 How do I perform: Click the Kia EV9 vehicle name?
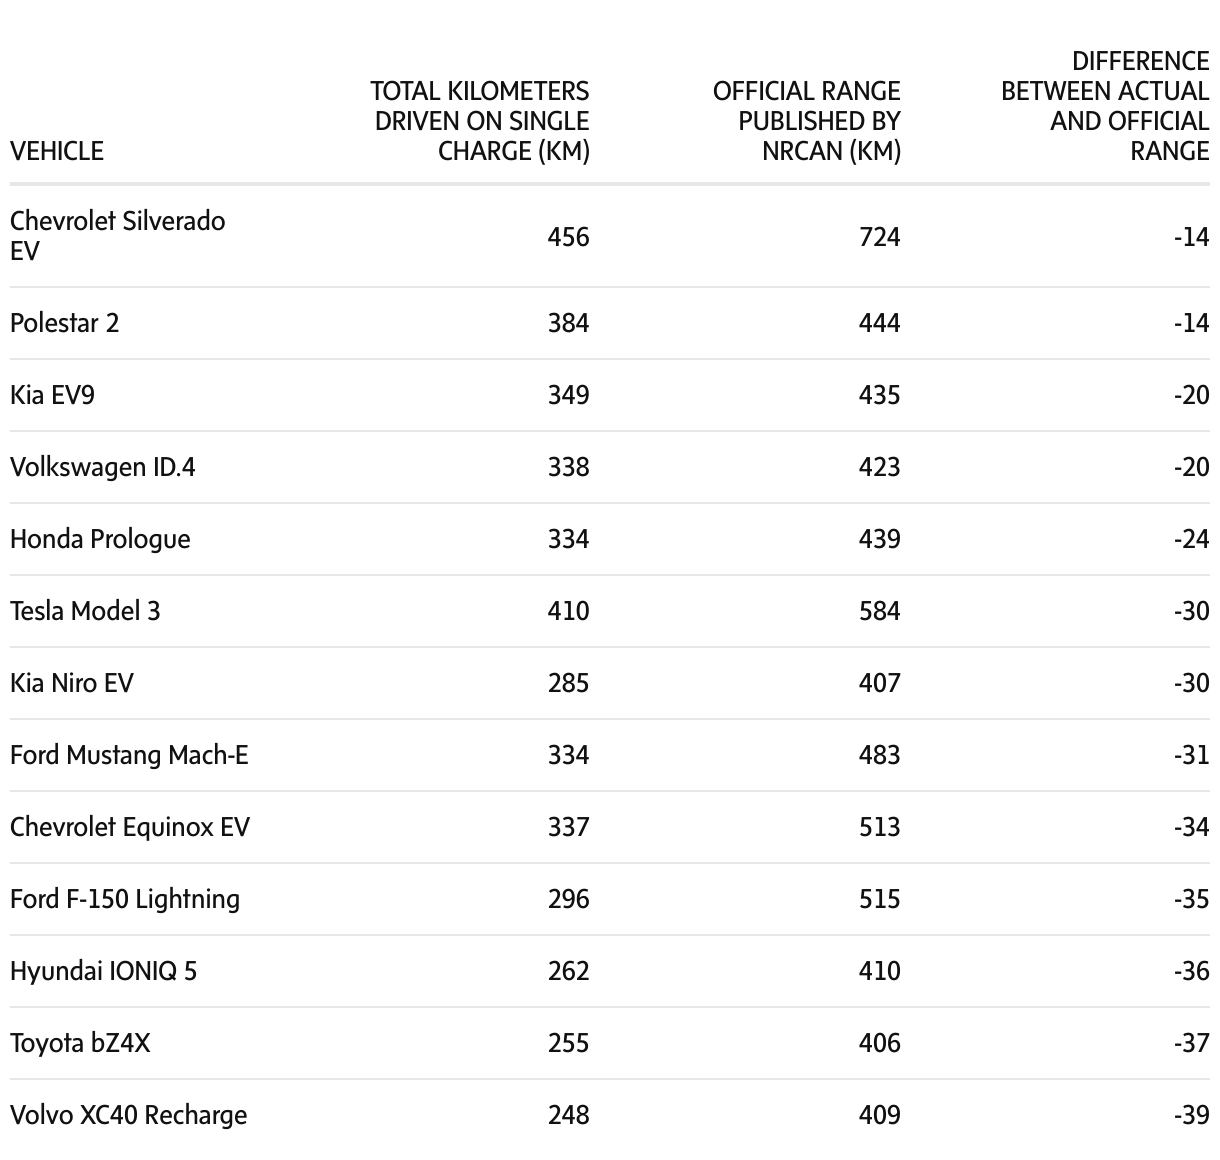[x=52, y=395]
